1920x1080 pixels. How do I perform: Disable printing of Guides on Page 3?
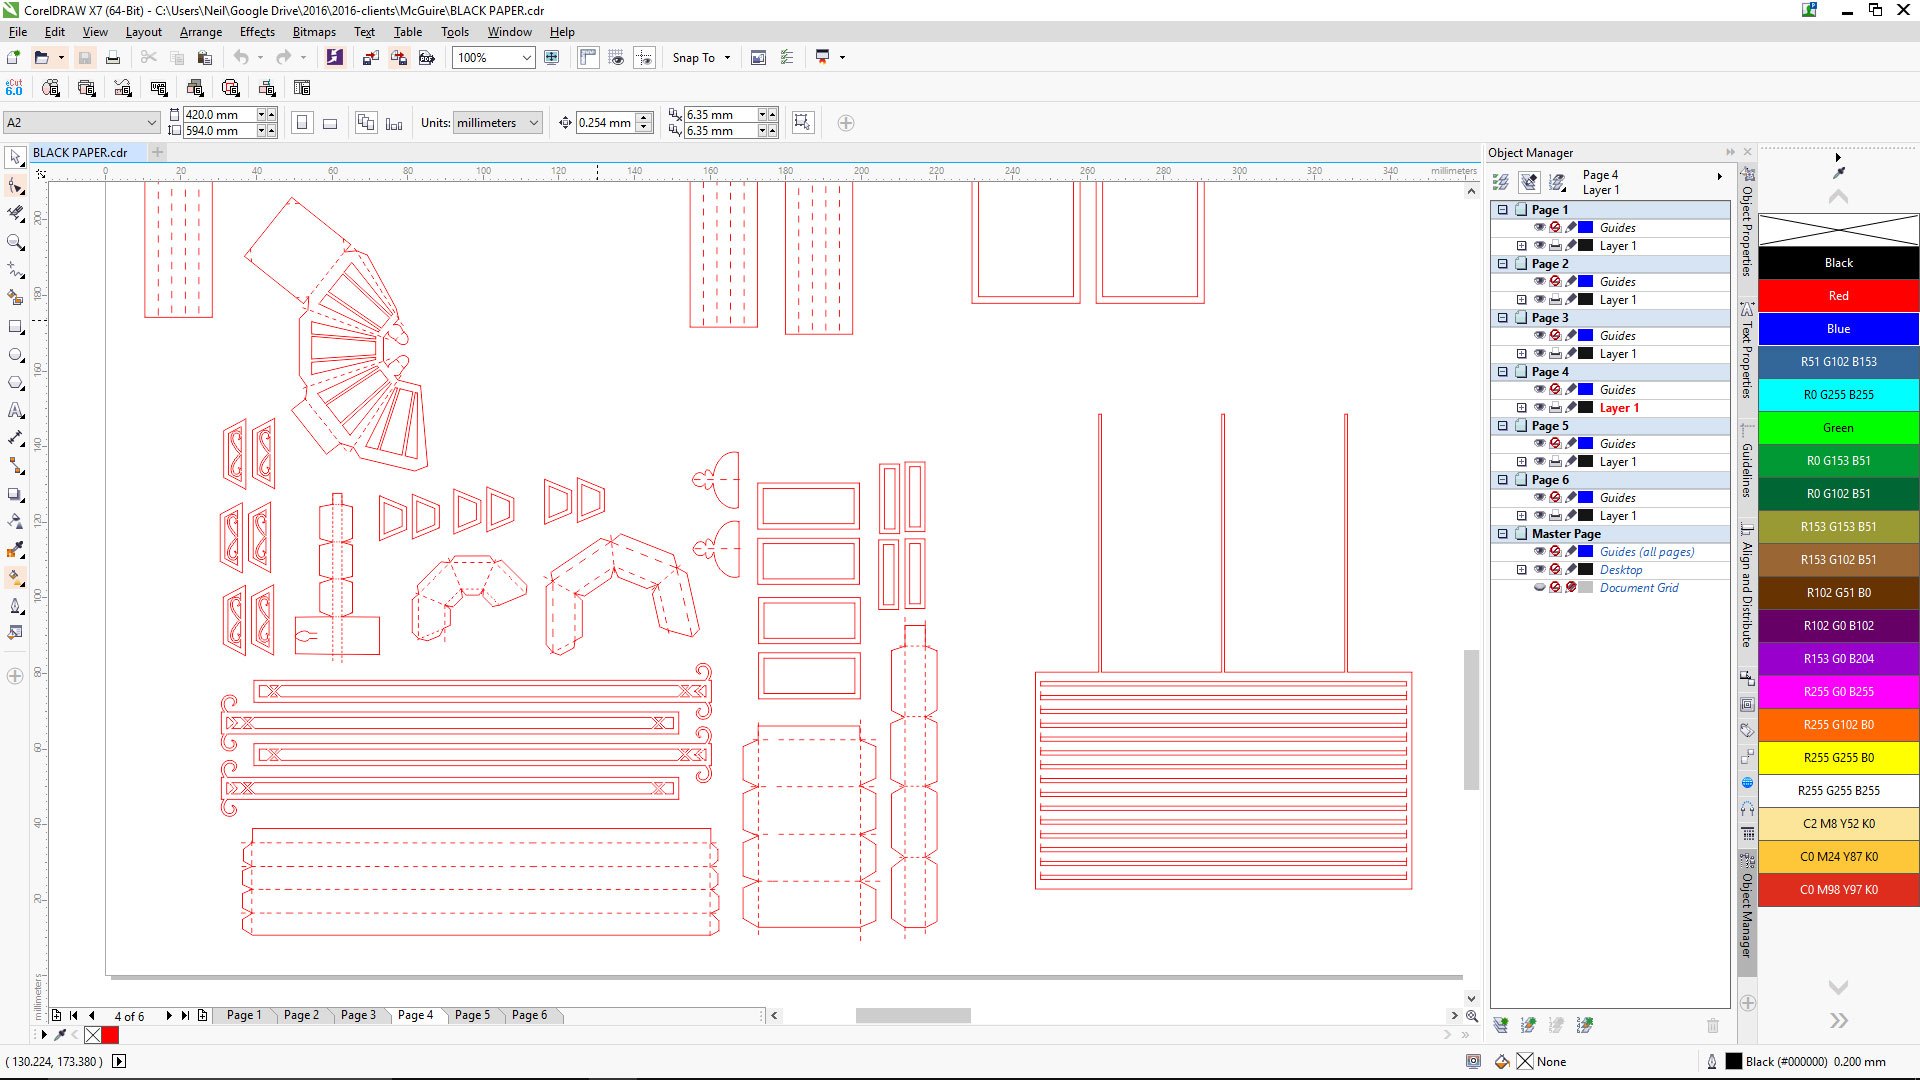pyautogui.click(x=1554, y=336)
